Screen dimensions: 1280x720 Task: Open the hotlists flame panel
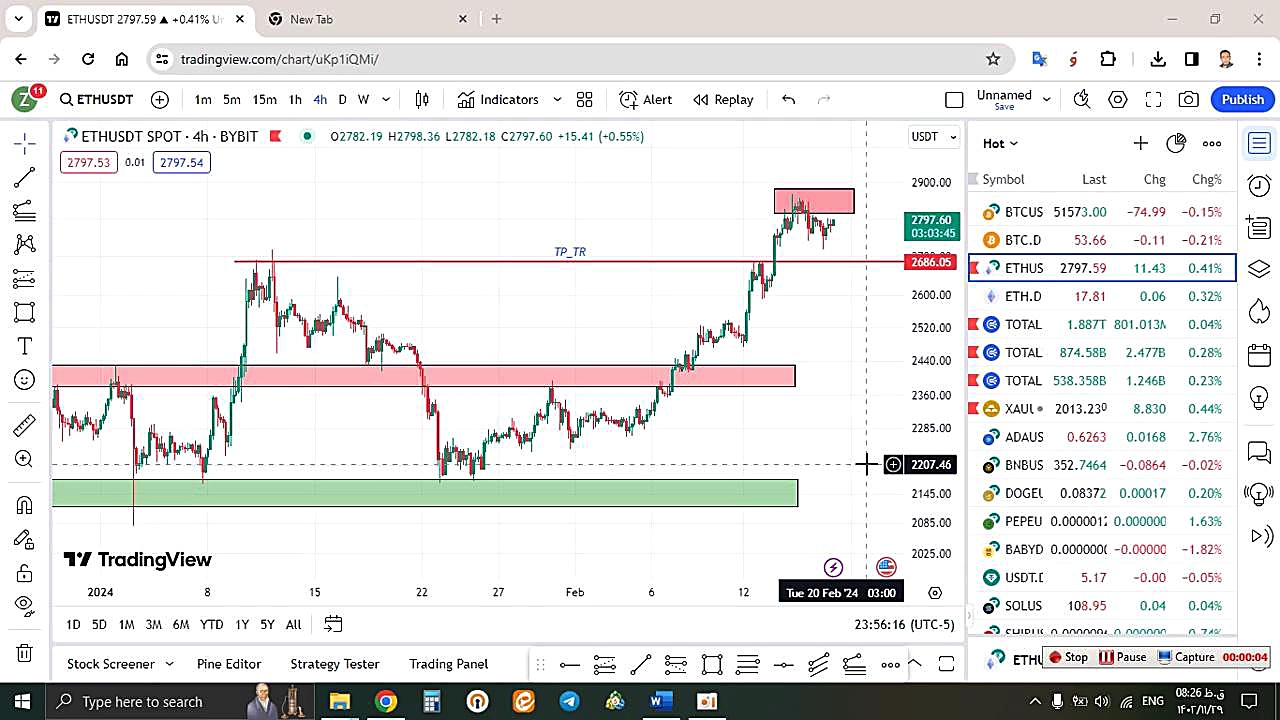(x=1259, y=312)
